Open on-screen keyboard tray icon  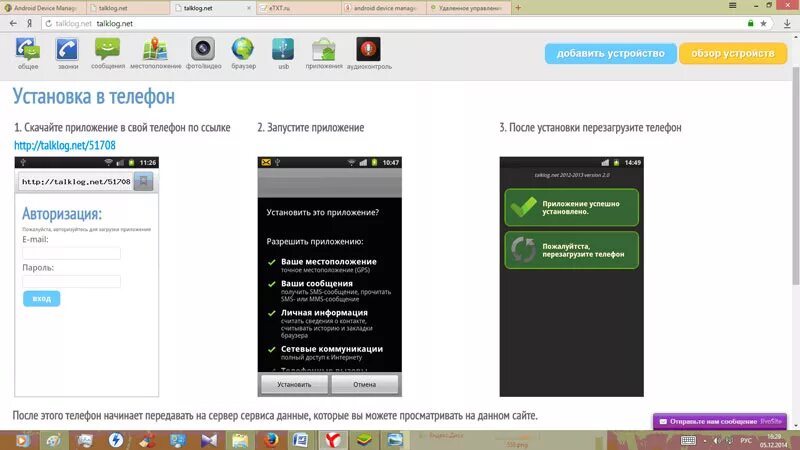coord(688,440)
